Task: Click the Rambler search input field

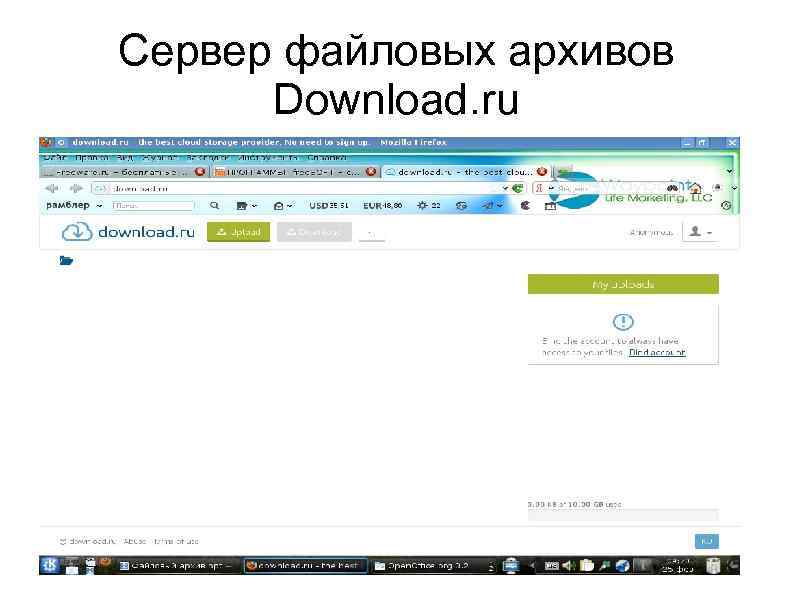Action: pos(153,206)
